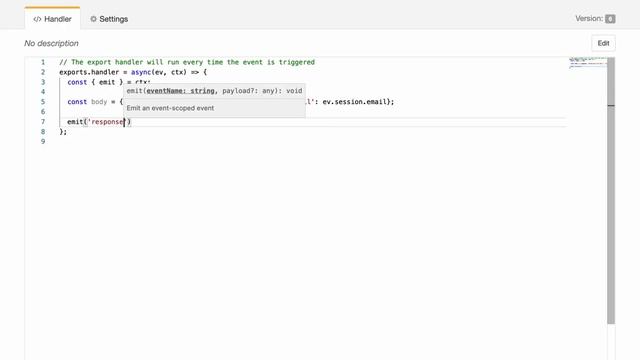Click the 'No description' text

click(x=51, y=43)
